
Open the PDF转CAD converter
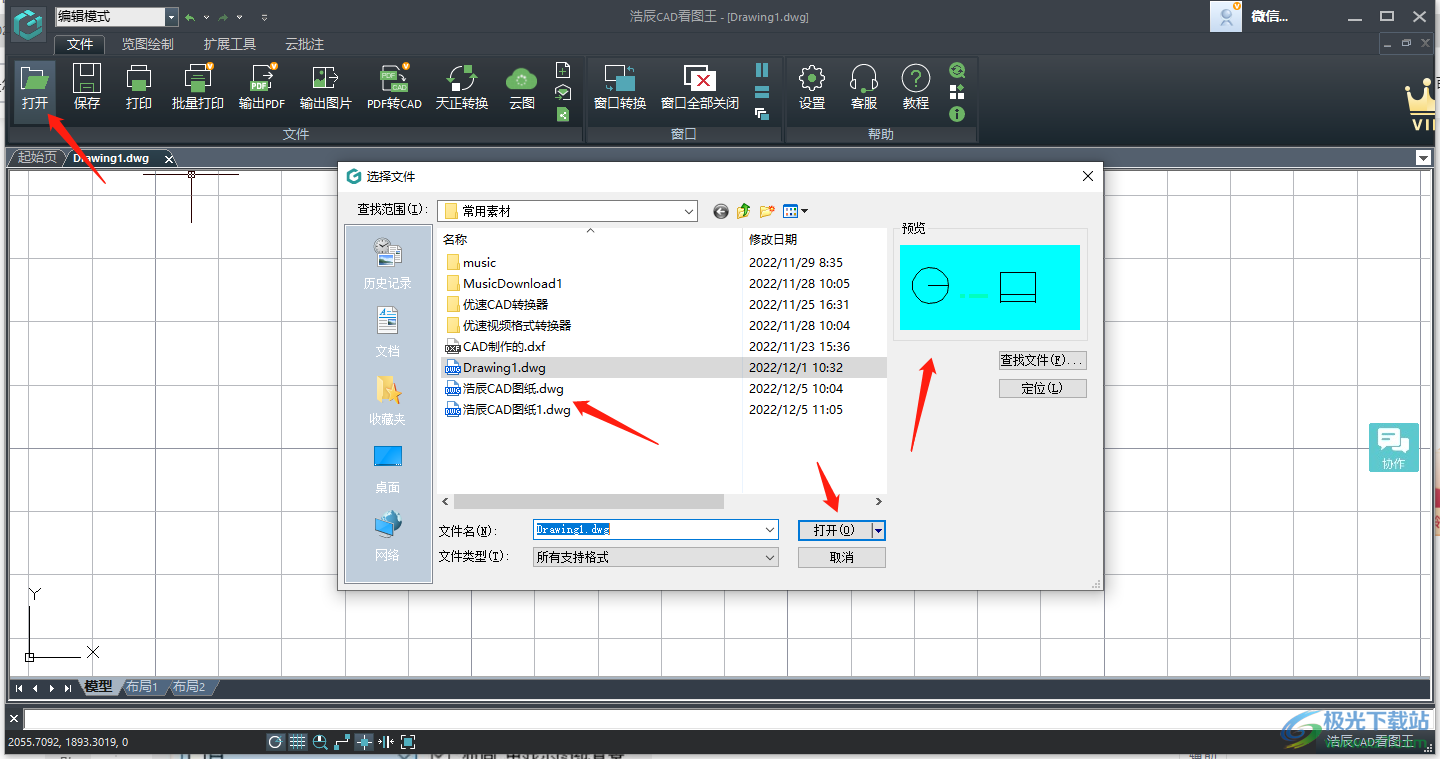[x=394, y=87]
